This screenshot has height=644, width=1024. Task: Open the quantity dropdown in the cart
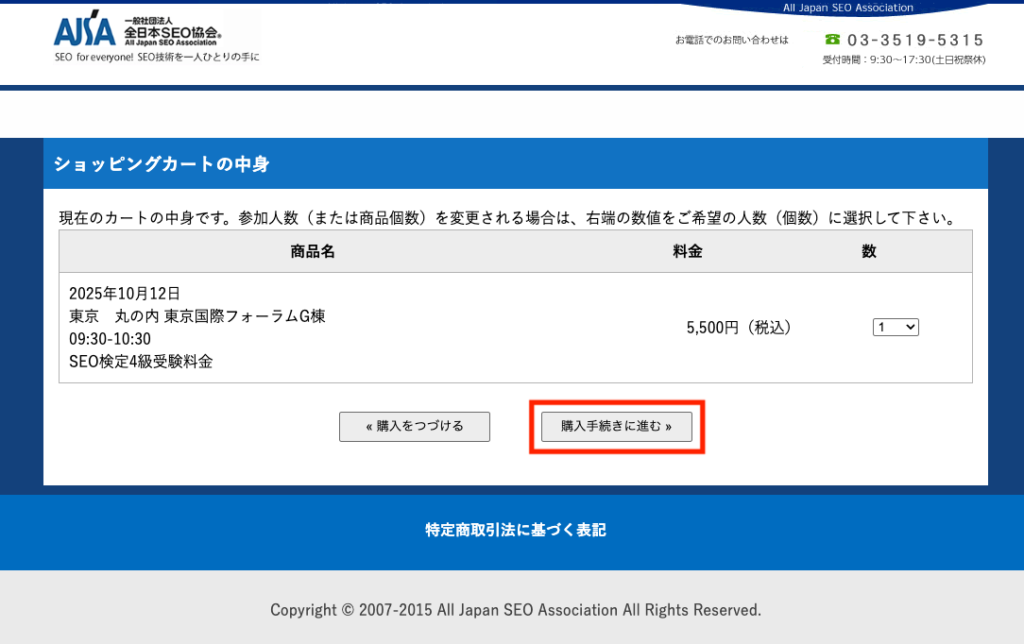tap(895, 327)
